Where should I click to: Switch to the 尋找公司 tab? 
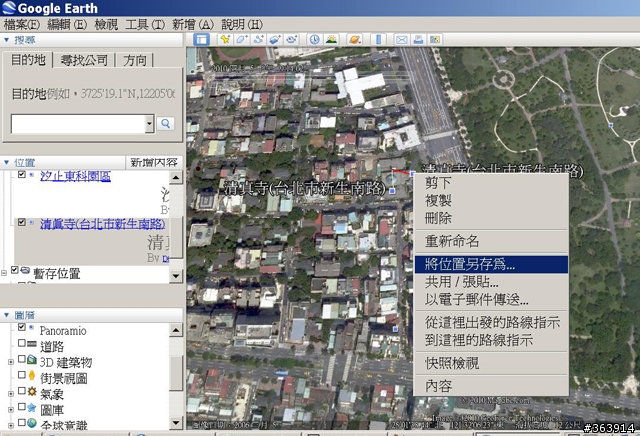pos(84,60)
